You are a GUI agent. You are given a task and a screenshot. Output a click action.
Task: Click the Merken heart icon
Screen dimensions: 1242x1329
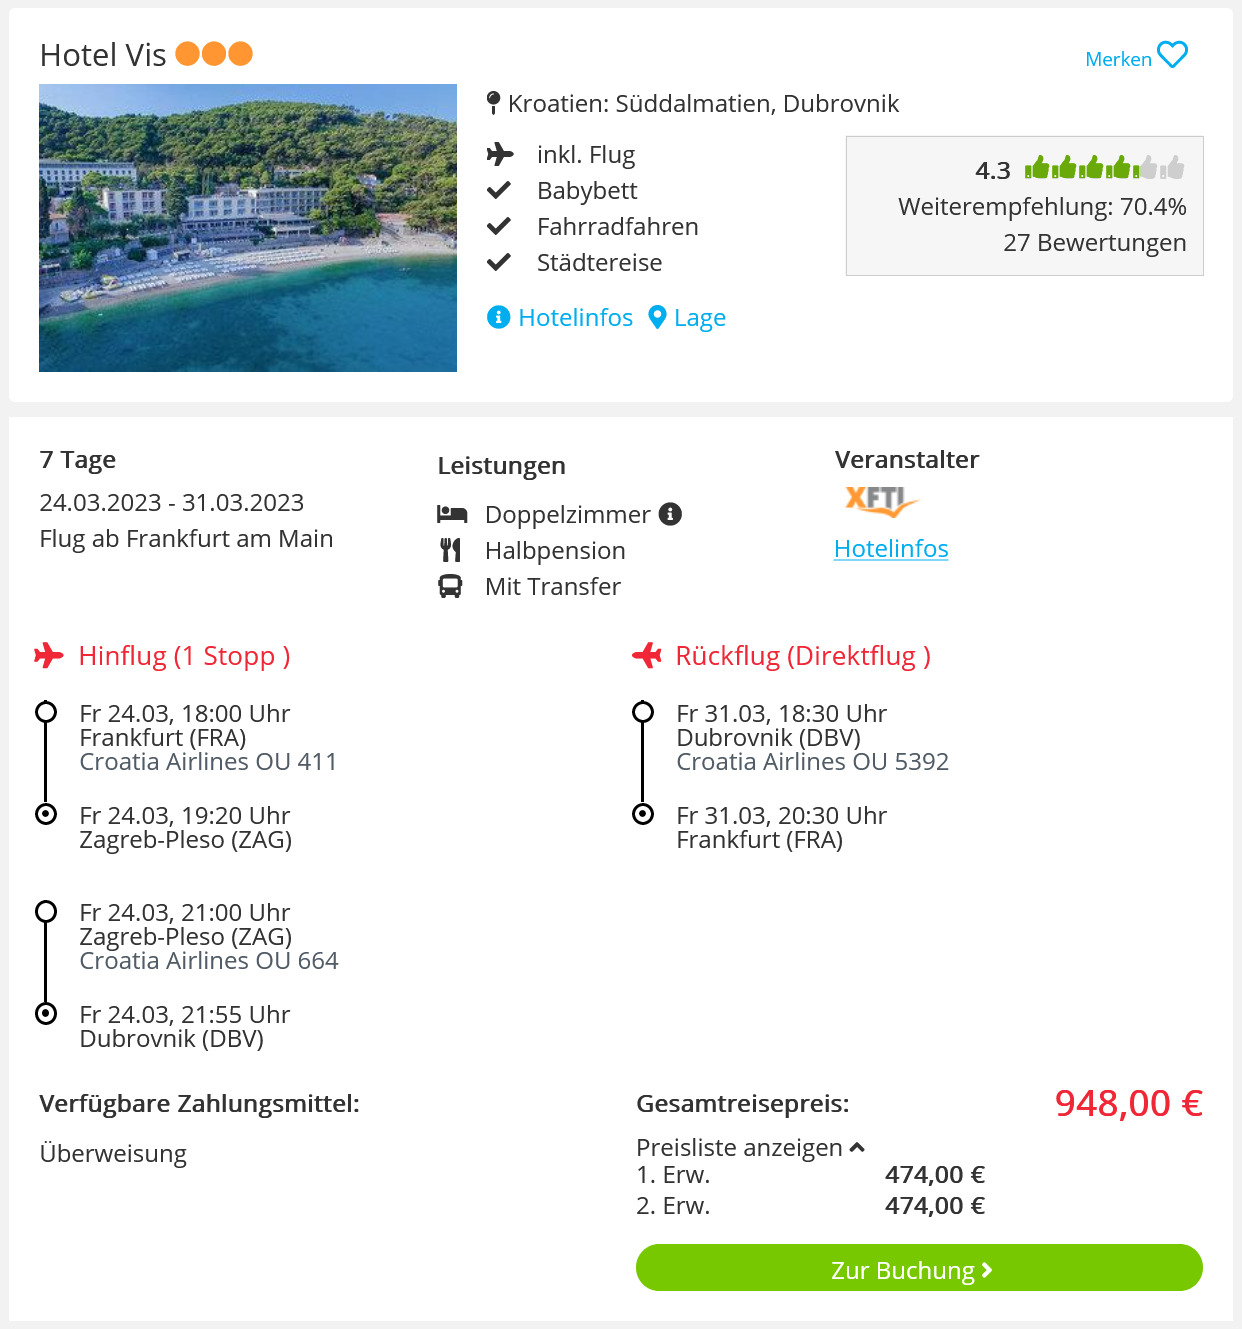[1172, 55]
